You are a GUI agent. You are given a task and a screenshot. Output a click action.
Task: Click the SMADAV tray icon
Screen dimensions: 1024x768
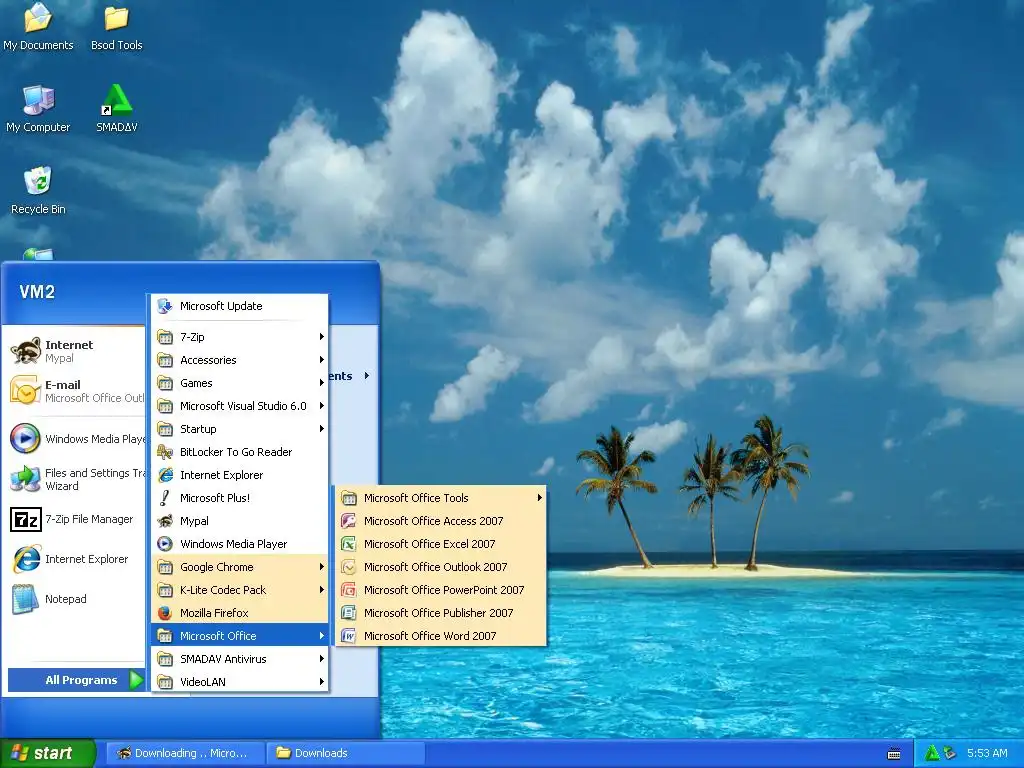pyautogui.click(x=932, y=754)
